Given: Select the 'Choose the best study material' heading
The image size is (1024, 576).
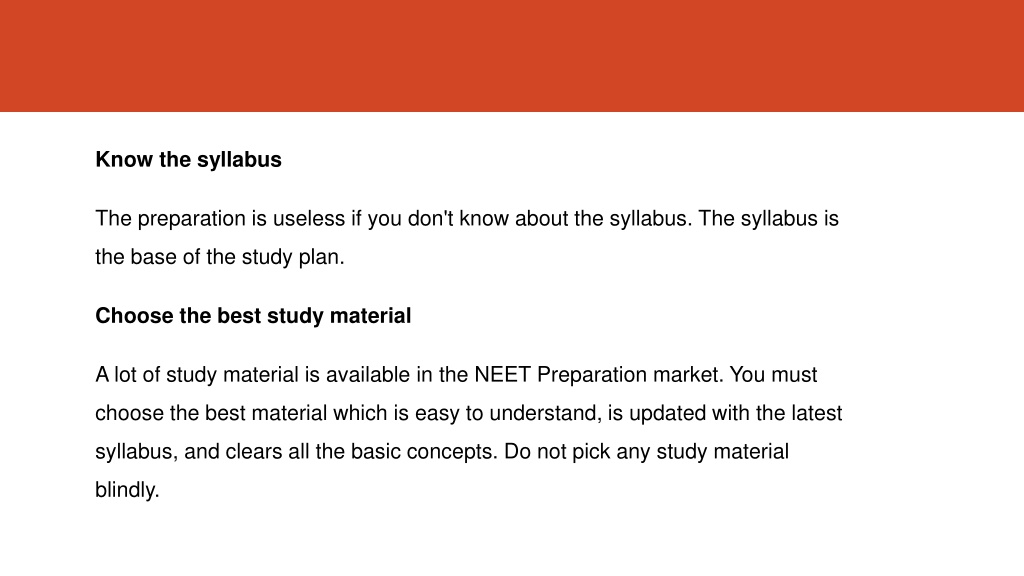Looking at the screenshot, I should [253, 316].
